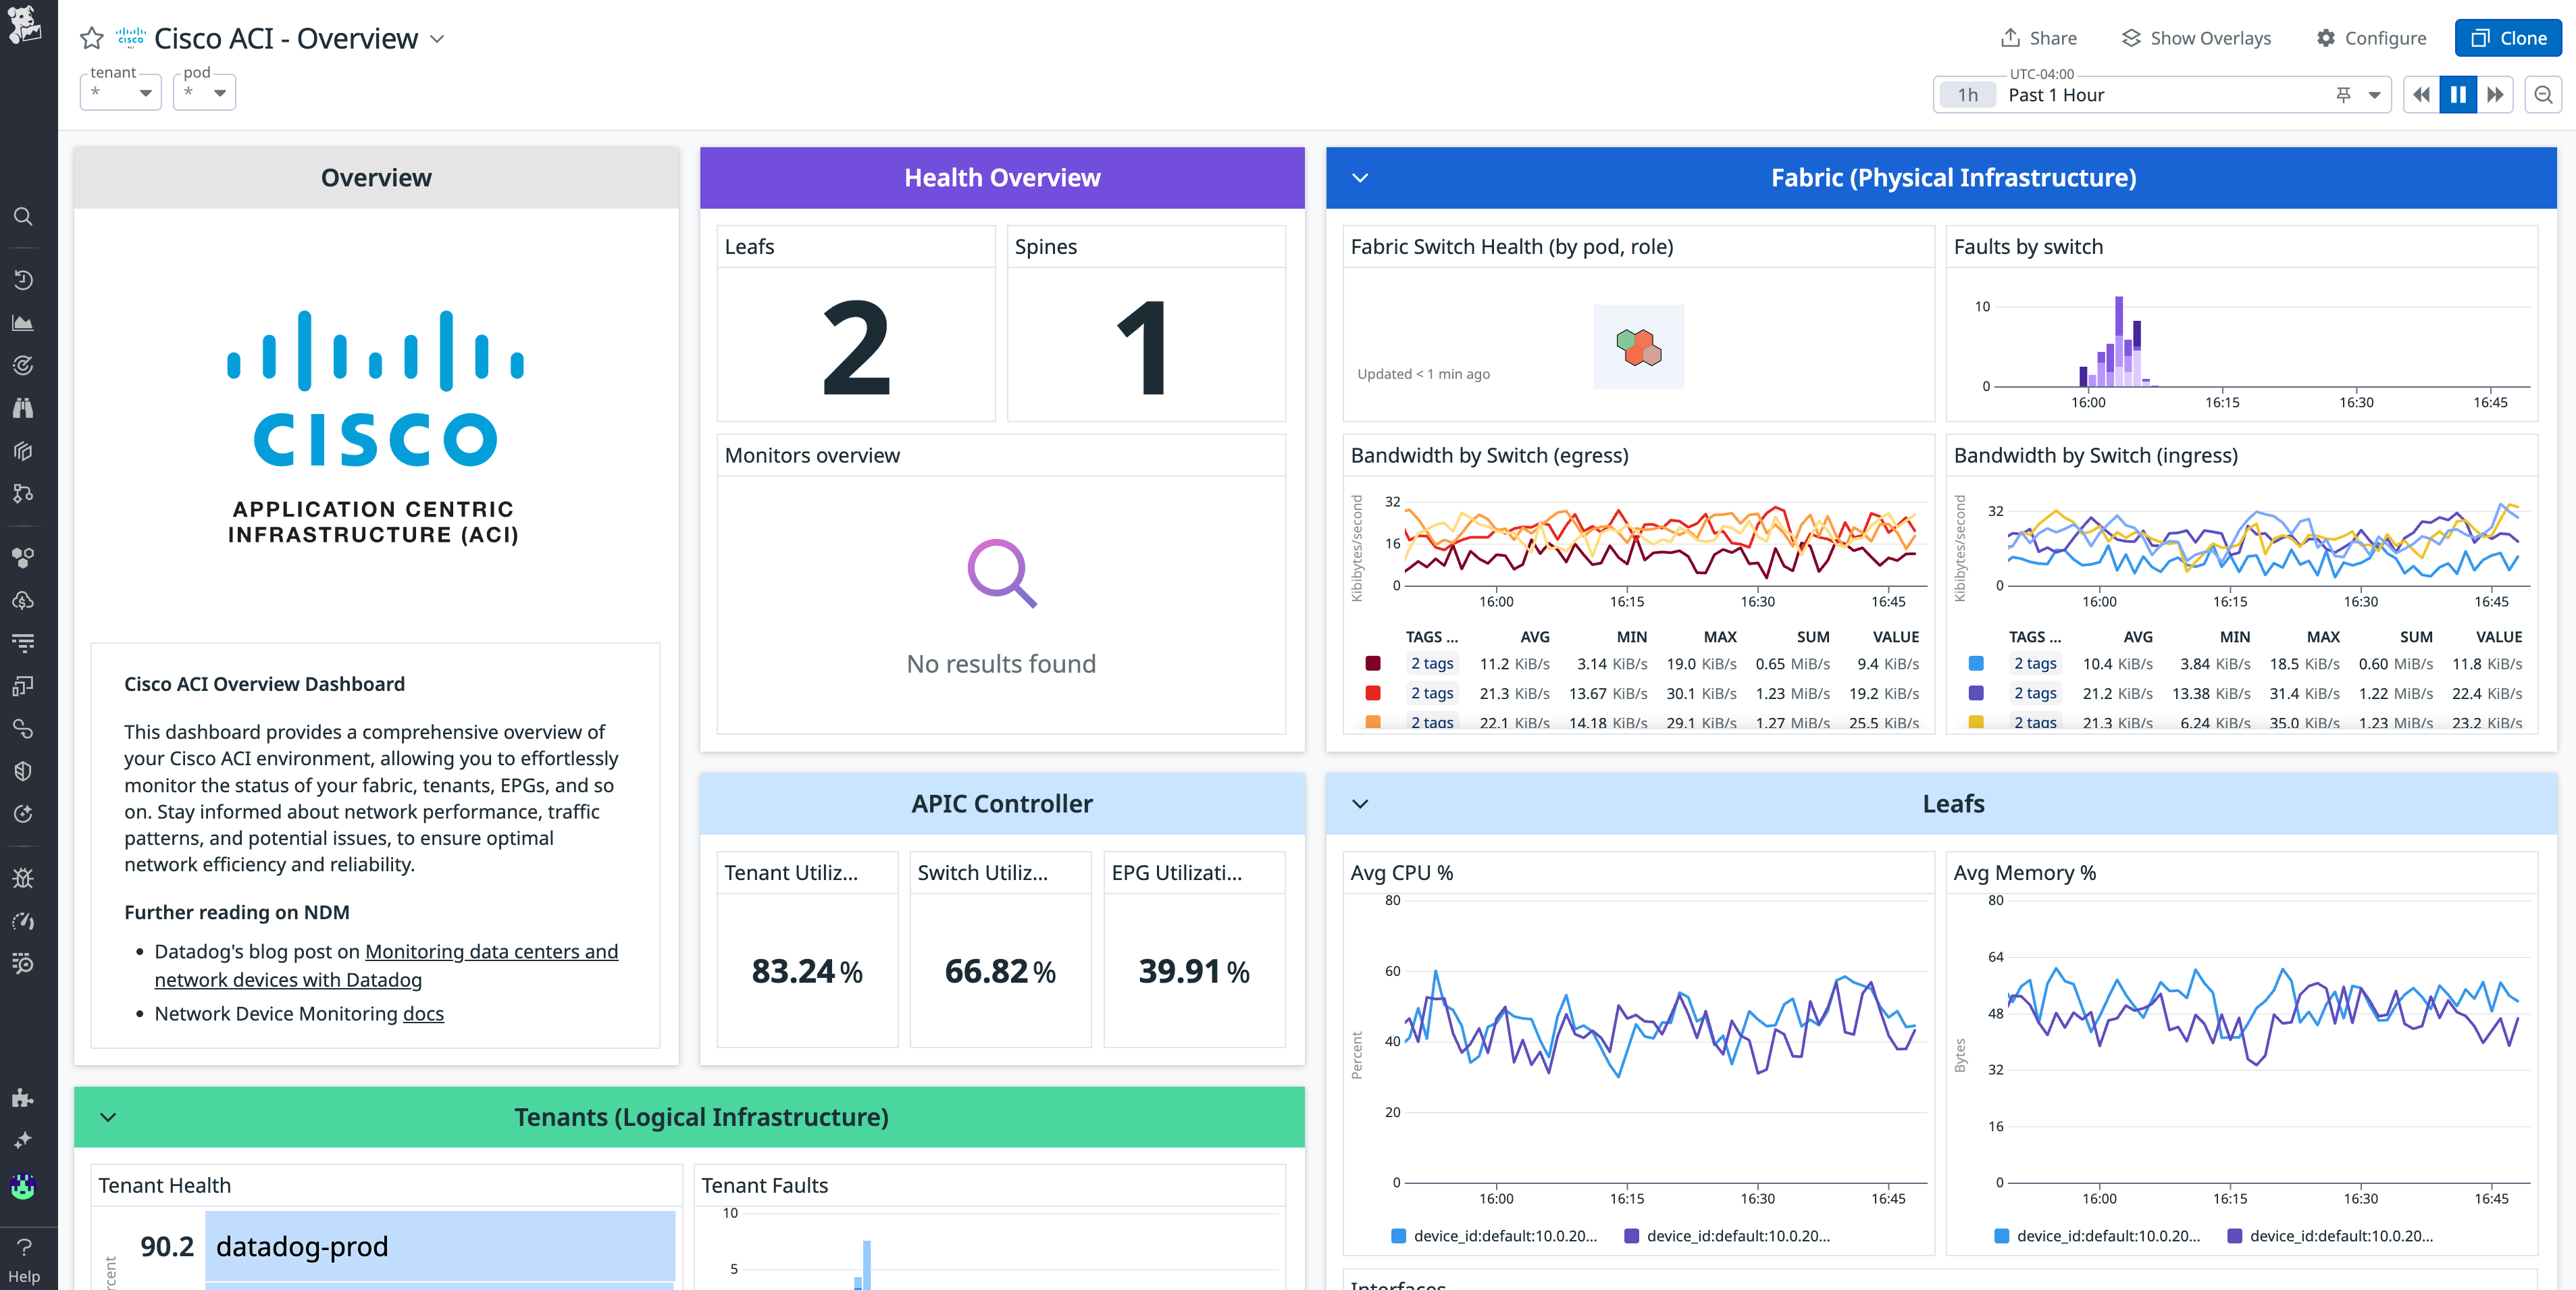Open the tenant variable dropdown
The height and width of the screenshot is (1290, 2576).
click(x=121, y=93)
